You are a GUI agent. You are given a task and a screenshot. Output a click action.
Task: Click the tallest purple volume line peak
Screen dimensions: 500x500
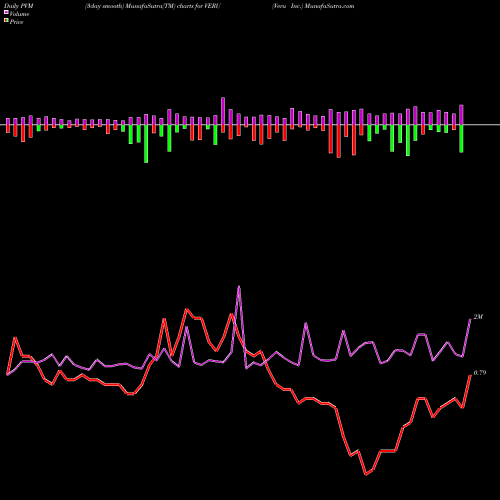[239, 287]
